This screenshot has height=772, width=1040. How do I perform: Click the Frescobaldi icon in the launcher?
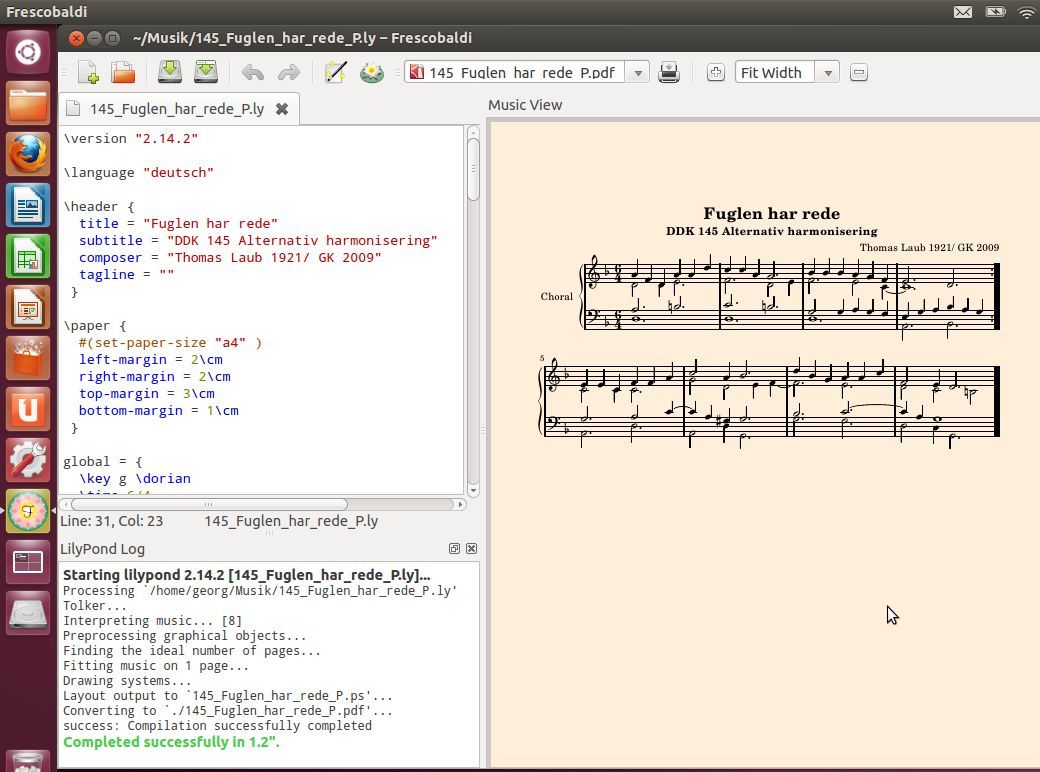pyautogui.click(x=28, y=511)
